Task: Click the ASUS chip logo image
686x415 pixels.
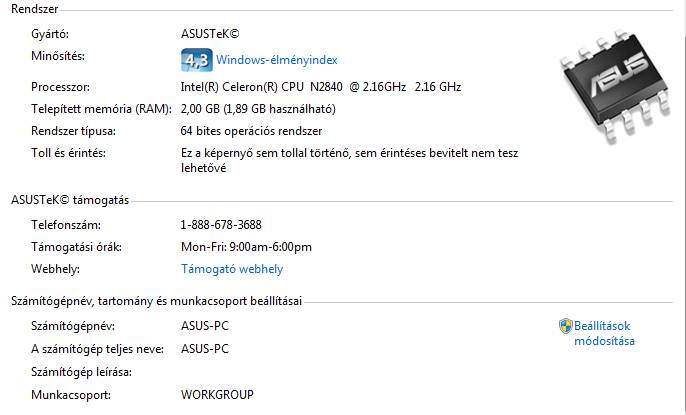Action: click(616, 86)
